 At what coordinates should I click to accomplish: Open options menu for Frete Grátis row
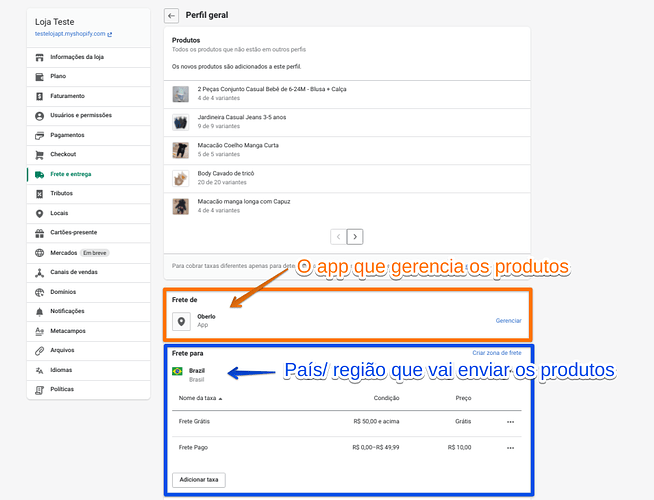click(x=511, y=422)
